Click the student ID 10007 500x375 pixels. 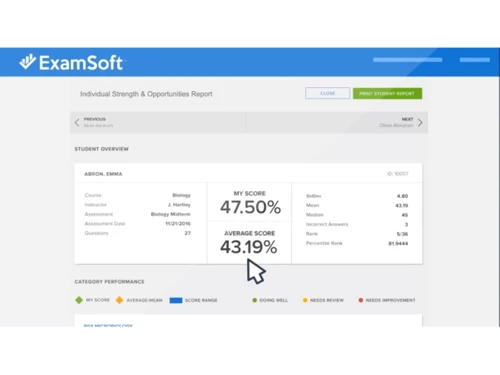pyautogui.click(x=398, y=174)
